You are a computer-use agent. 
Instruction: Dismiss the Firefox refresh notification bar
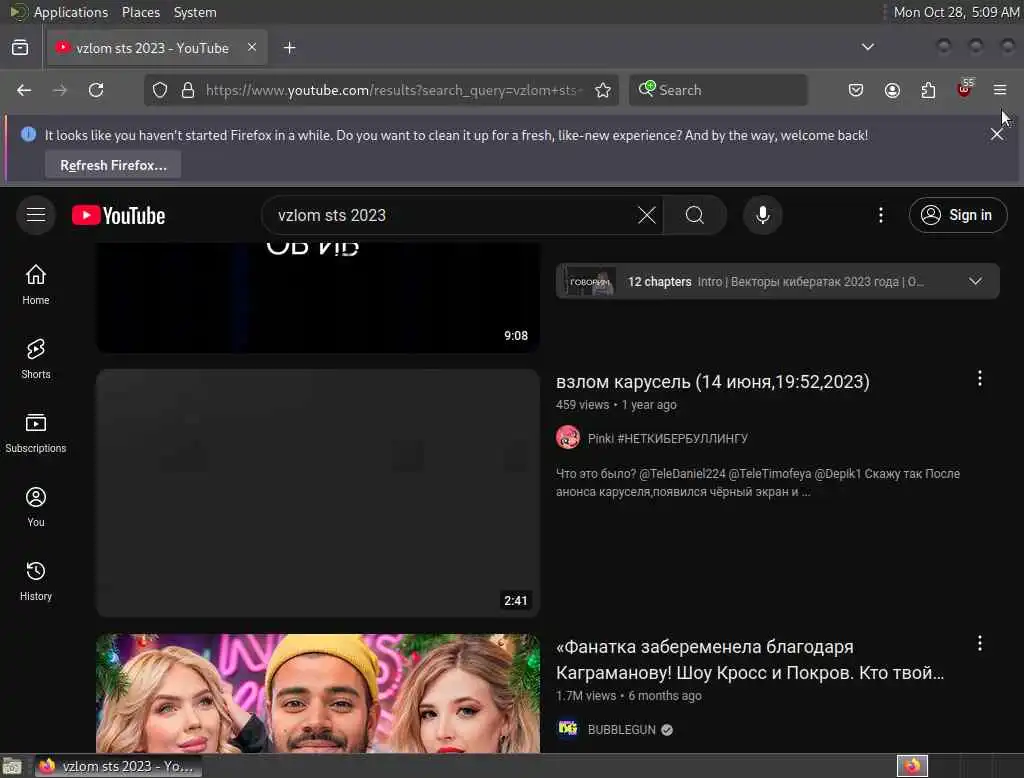[997, 134]
